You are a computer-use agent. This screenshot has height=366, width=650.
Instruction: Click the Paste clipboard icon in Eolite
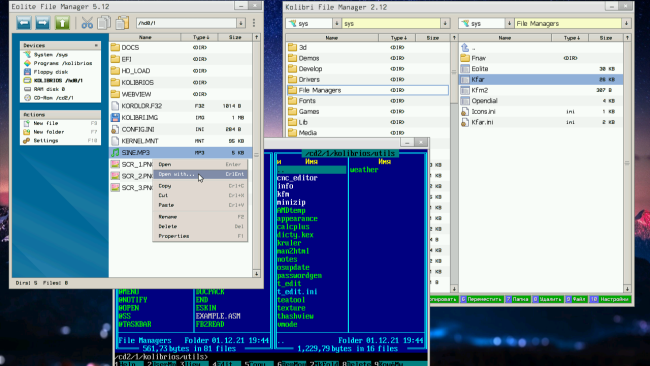point(122,23)
